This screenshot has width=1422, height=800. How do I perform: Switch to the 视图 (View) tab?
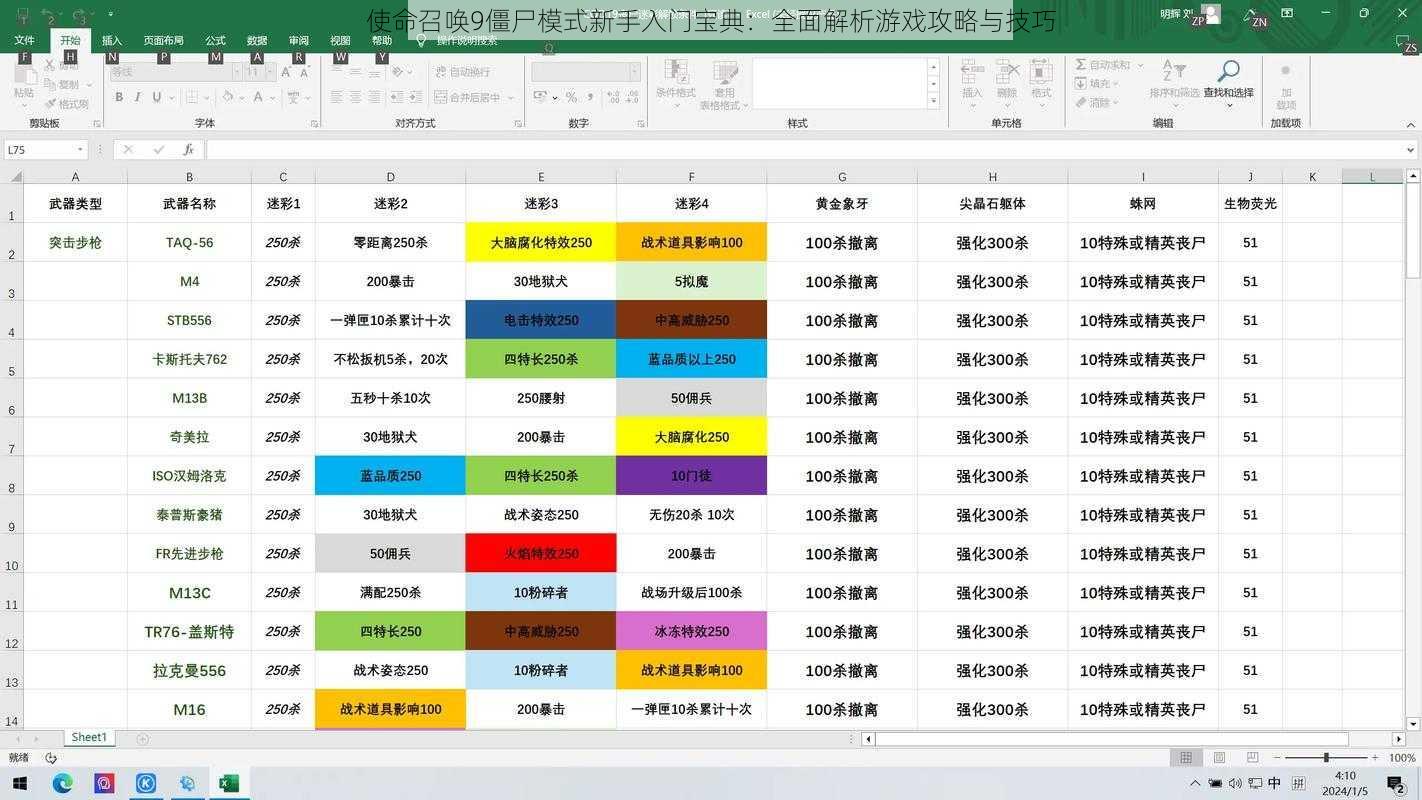340,40
